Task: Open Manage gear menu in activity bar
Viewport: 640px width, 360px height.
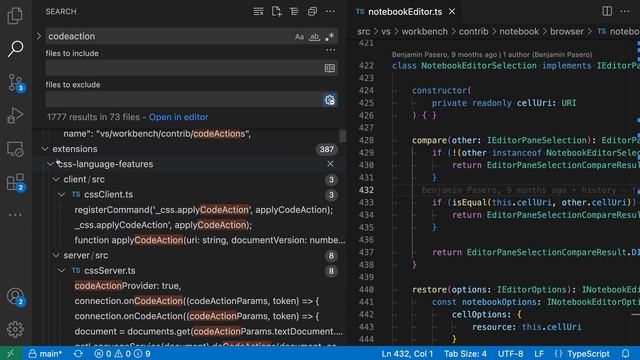Action: 15,329
